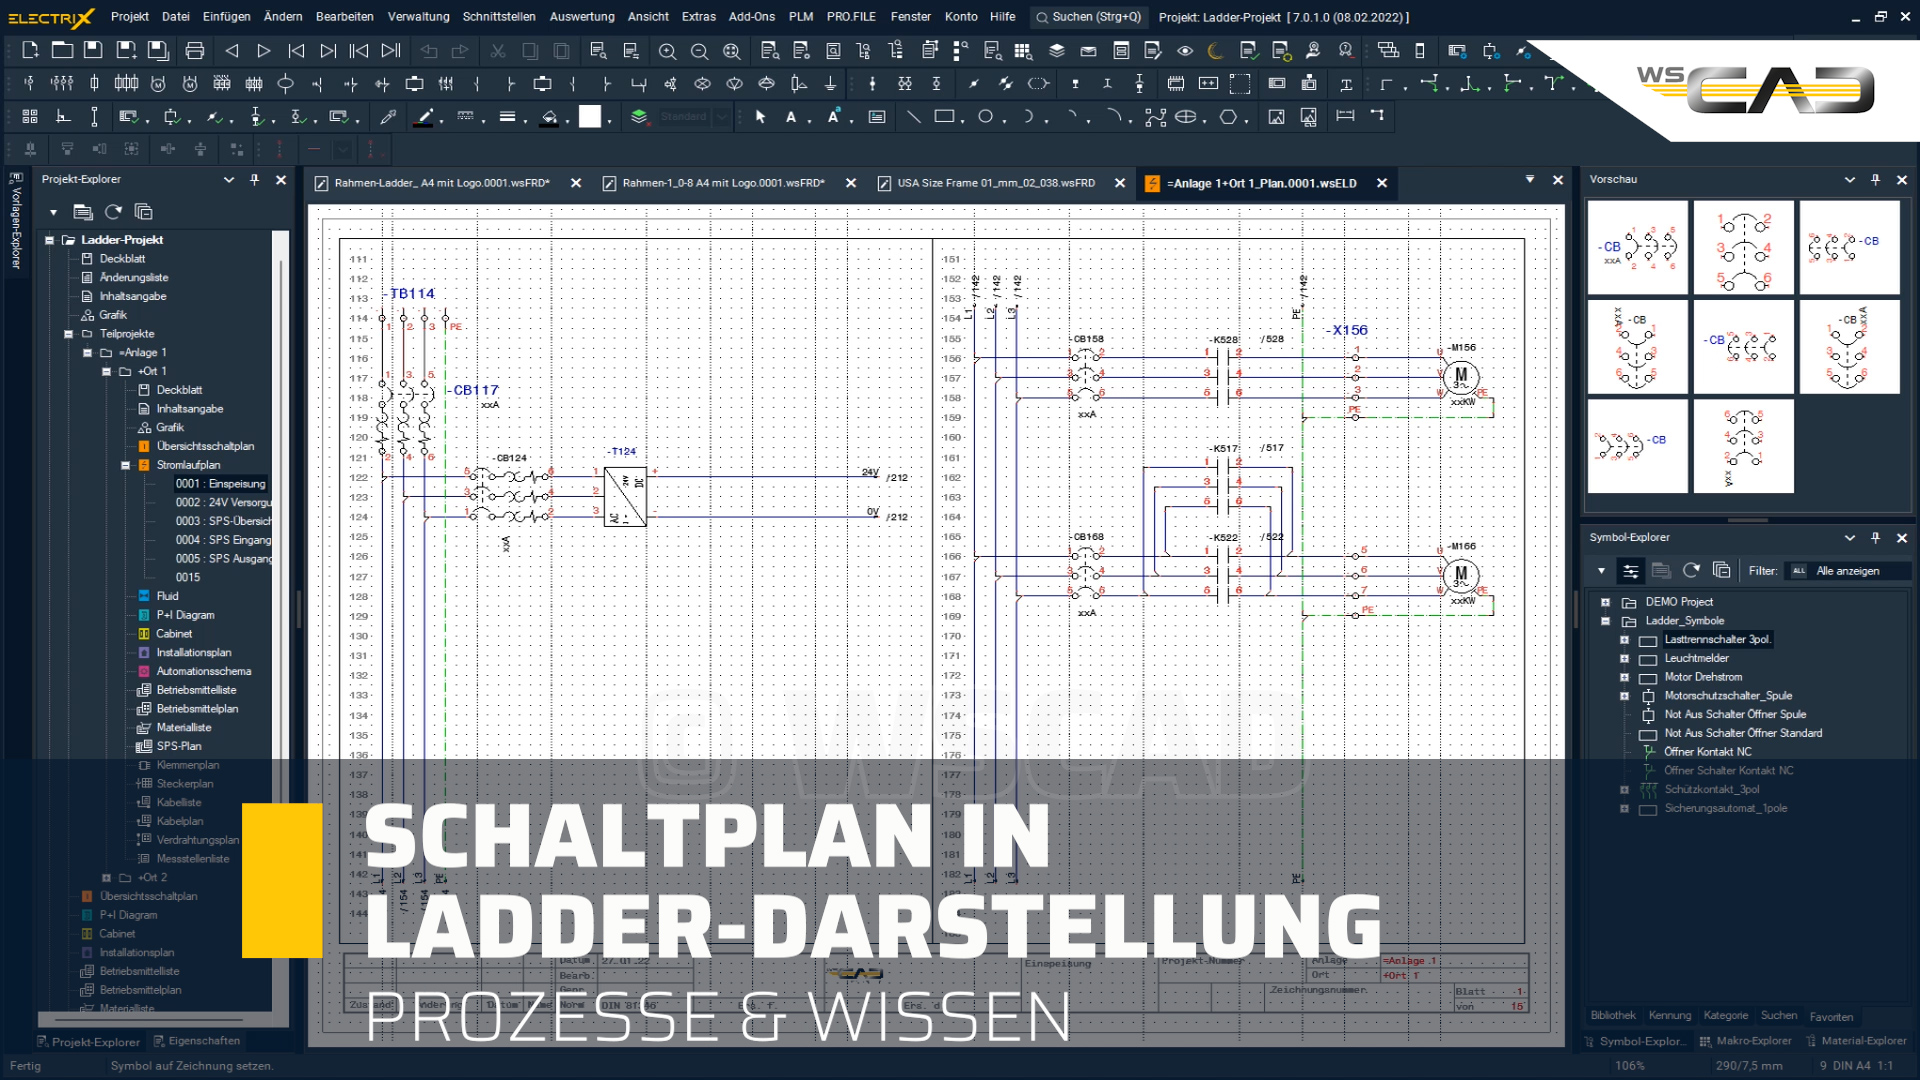
Task: Toggle the ALL filter in Symbol-Explorer
Action: pos(1797,571)
